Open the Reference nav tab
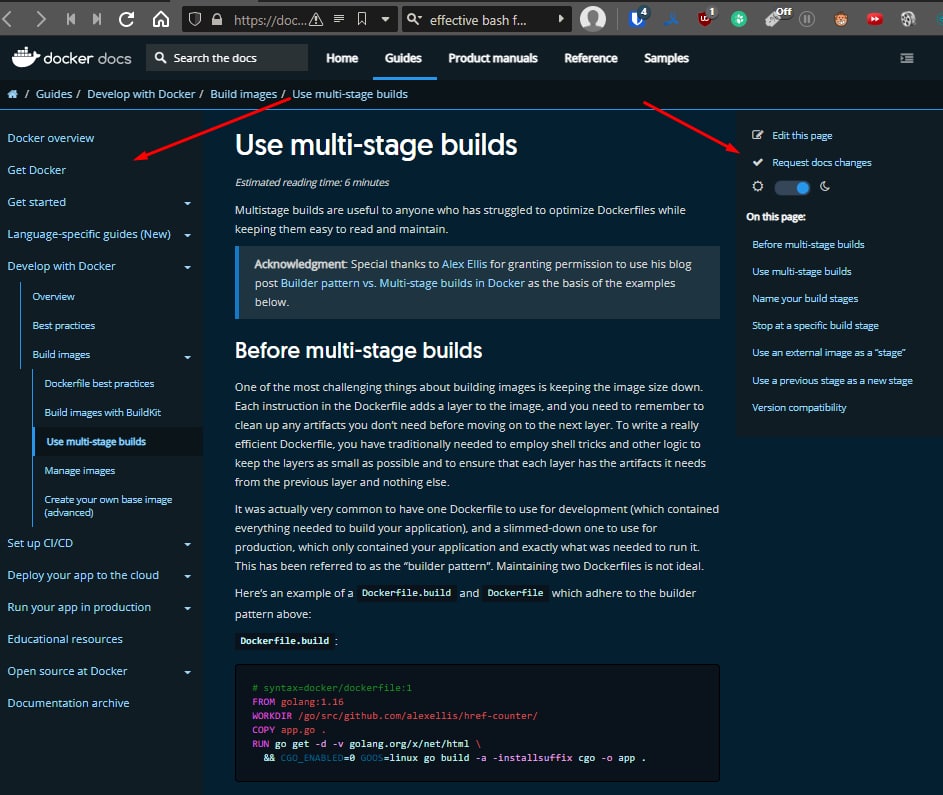 591,58
